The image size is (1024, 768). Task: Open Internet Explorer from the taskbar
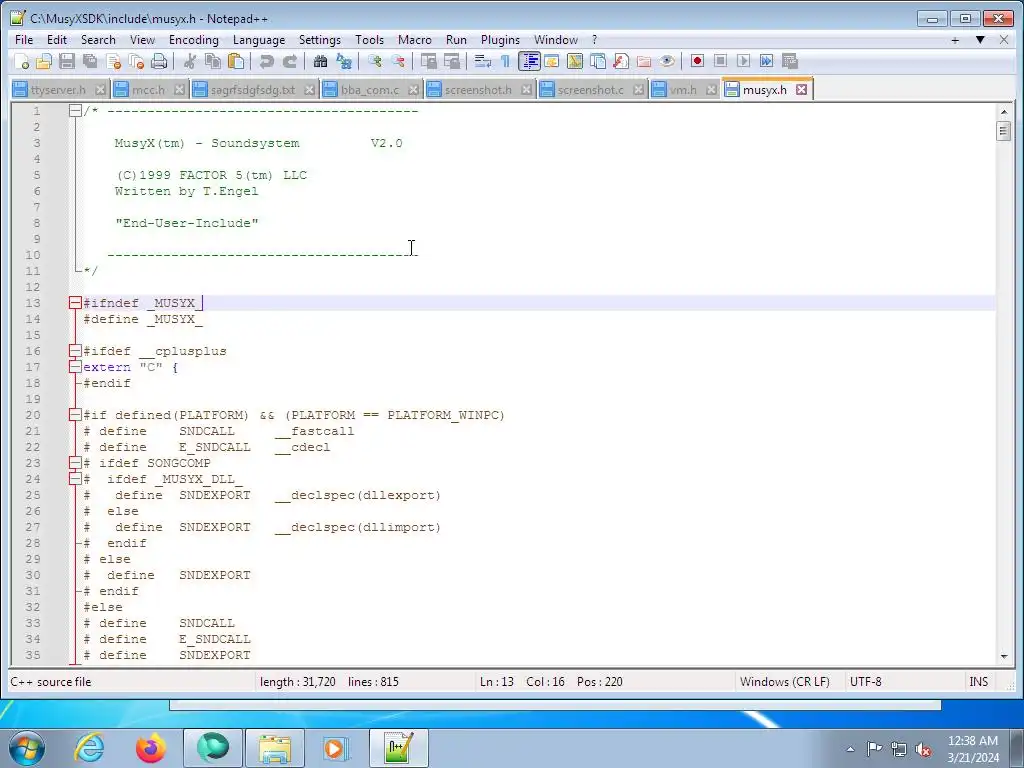click(89, 748)
